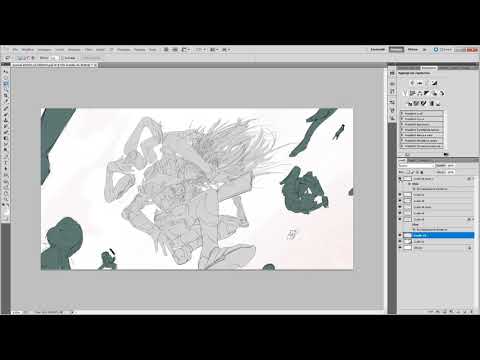480x360 pixels.
Task: Add a Color Balance adjustment
Action: tap(420, 93)
